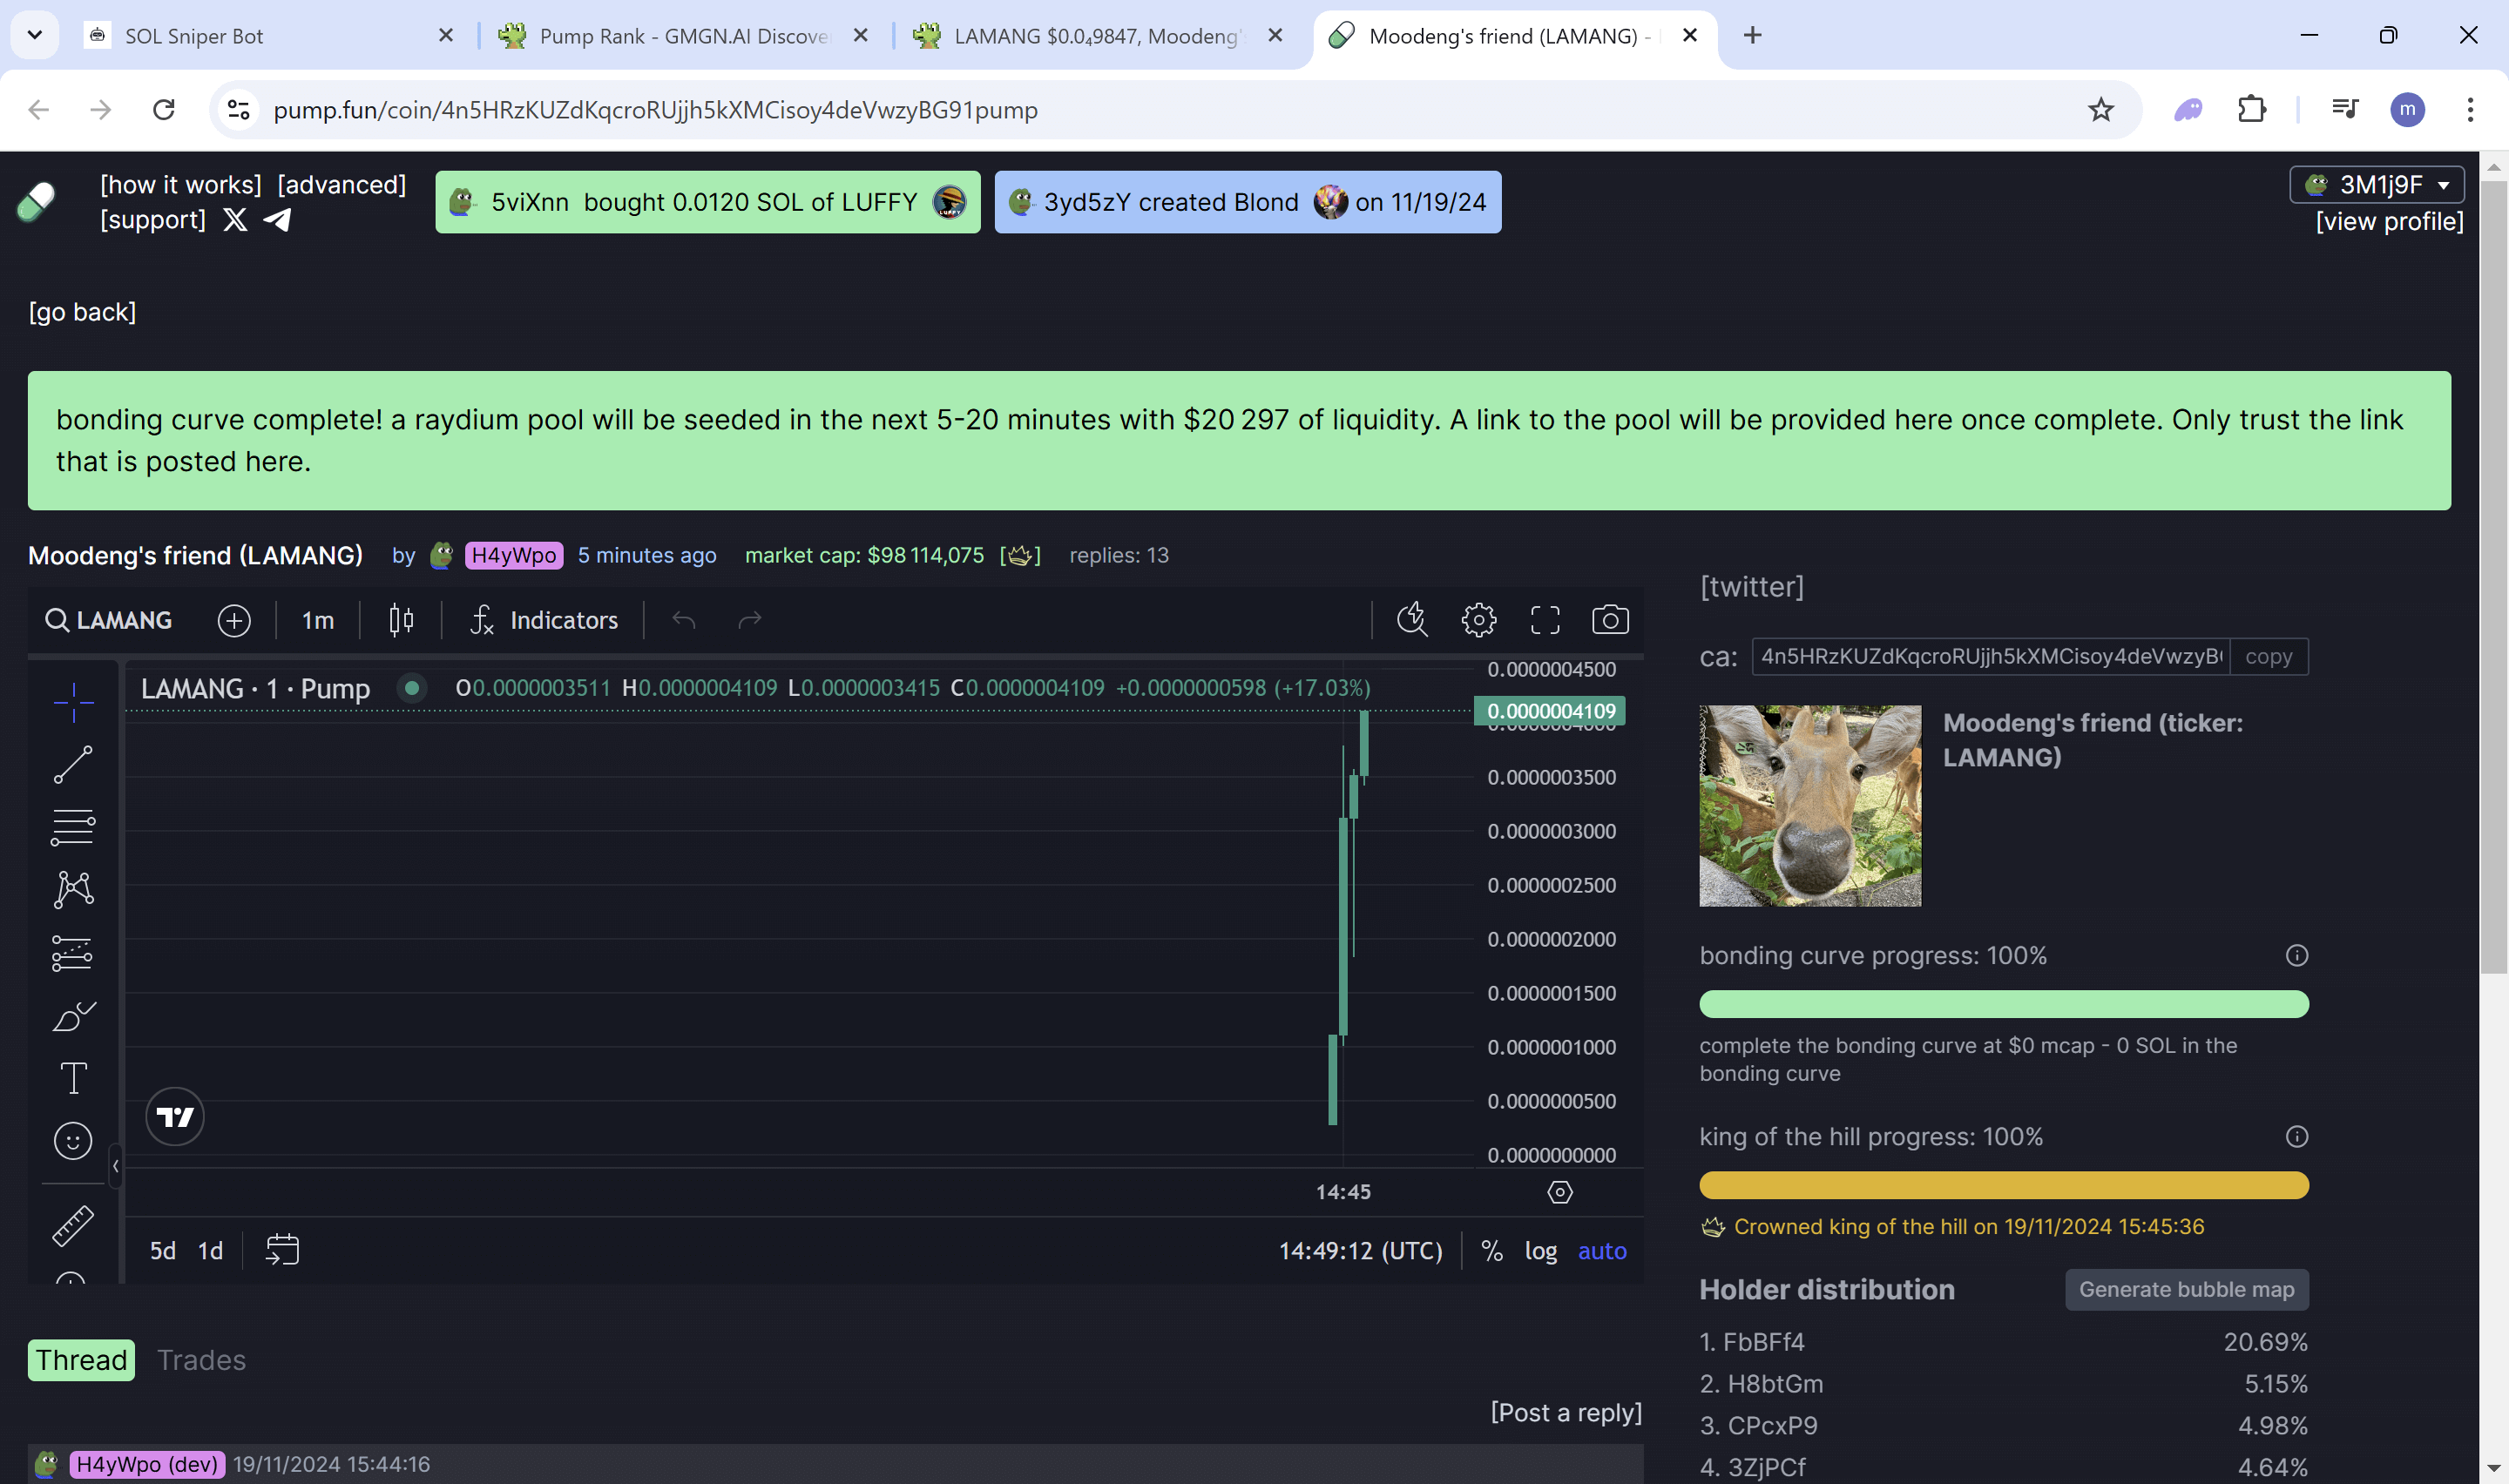Click the king of the hill progress bar
The height and width of the screenshot is (1484, 2509).
[2004, 1185]
